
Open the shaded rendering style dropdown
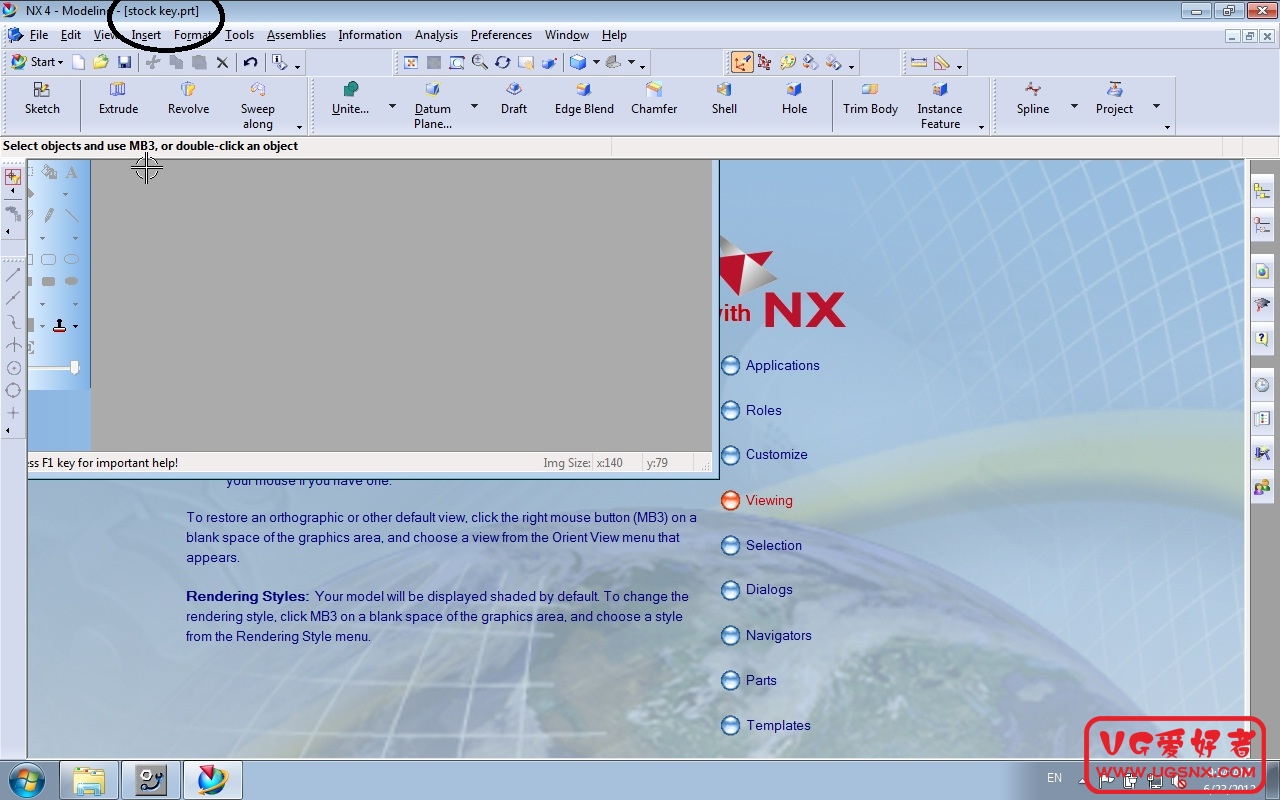[x=596, y=62]
